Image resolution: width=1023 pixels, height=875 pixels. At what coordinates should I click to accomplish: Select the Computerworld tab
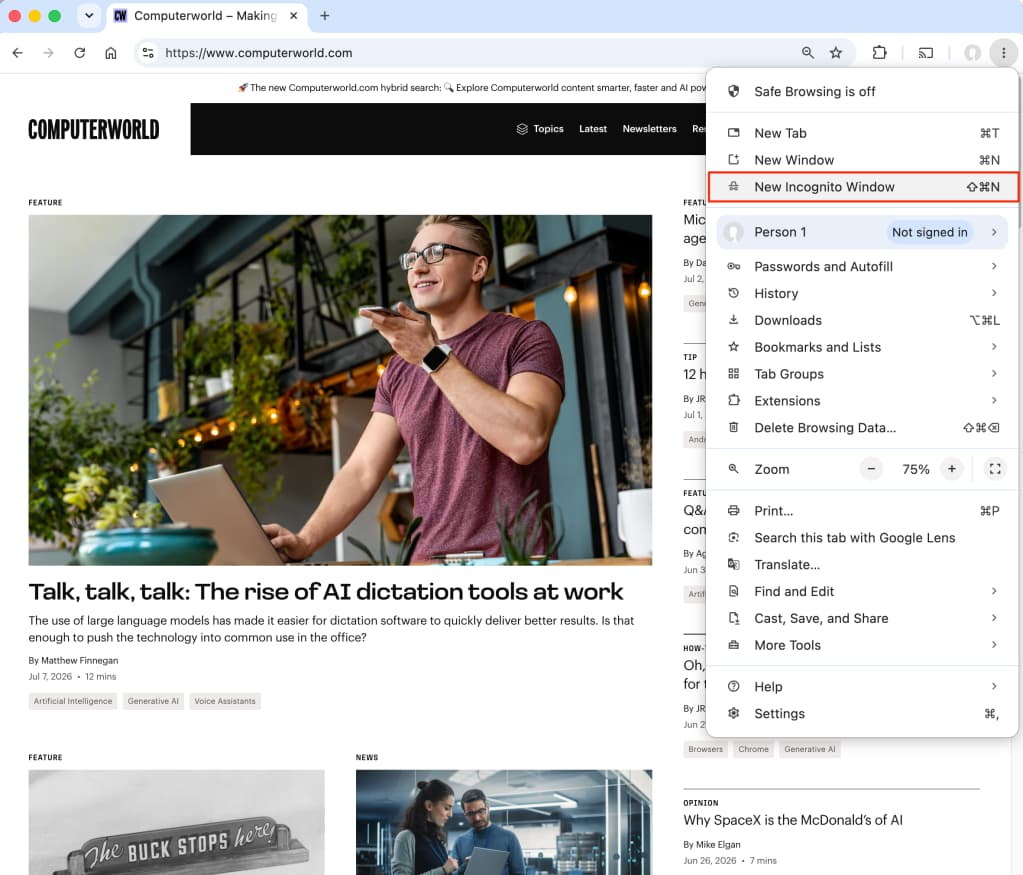coord(206,16)
